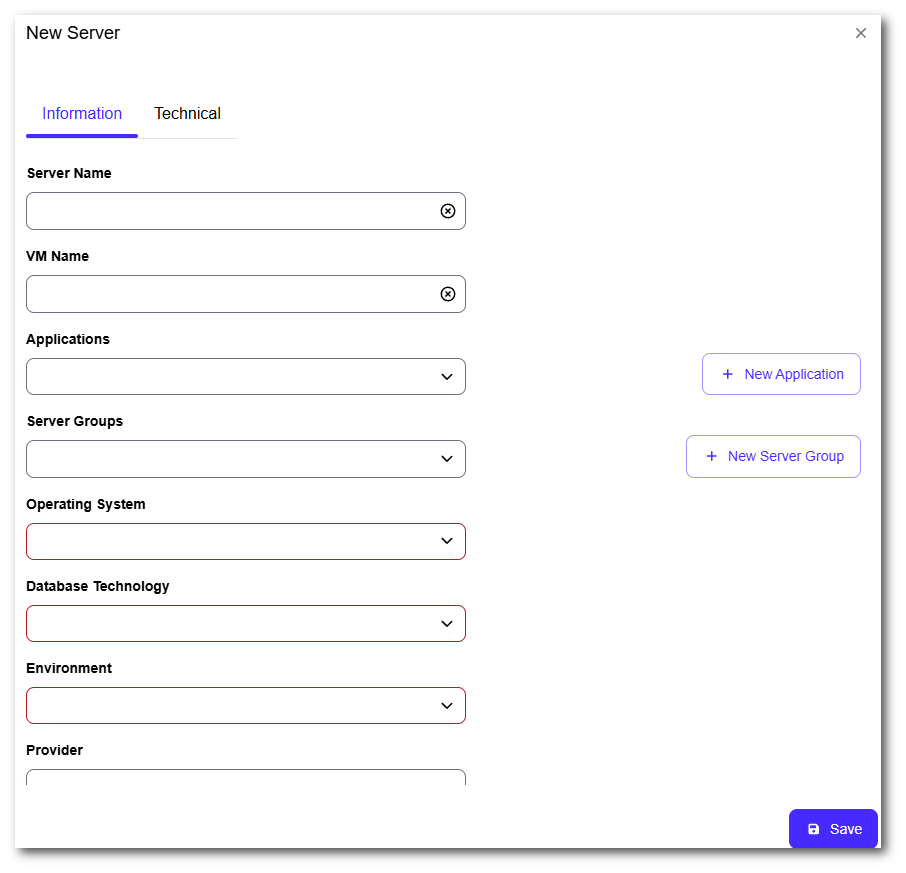Screen dimensions: 906x873
Task: Switch to the Technical tab
Action: coord(187,114)
